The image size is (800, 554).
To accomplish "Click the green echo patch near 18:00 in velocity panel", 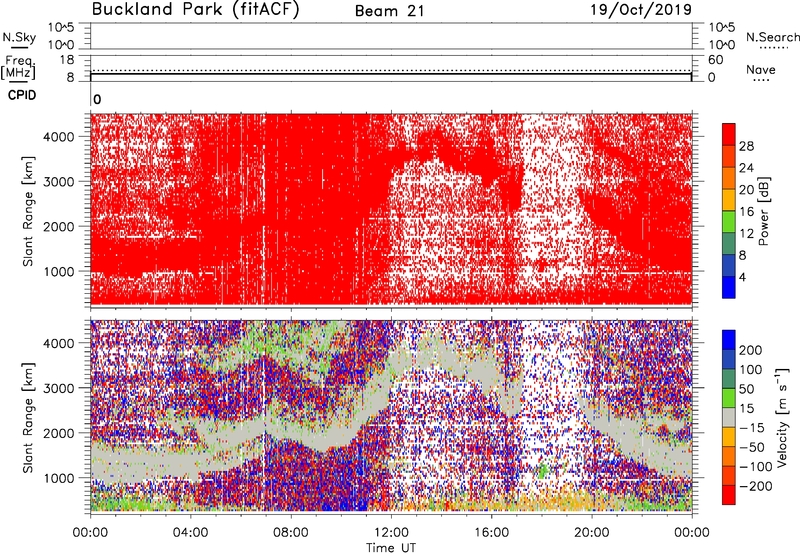I will point(542,470).
